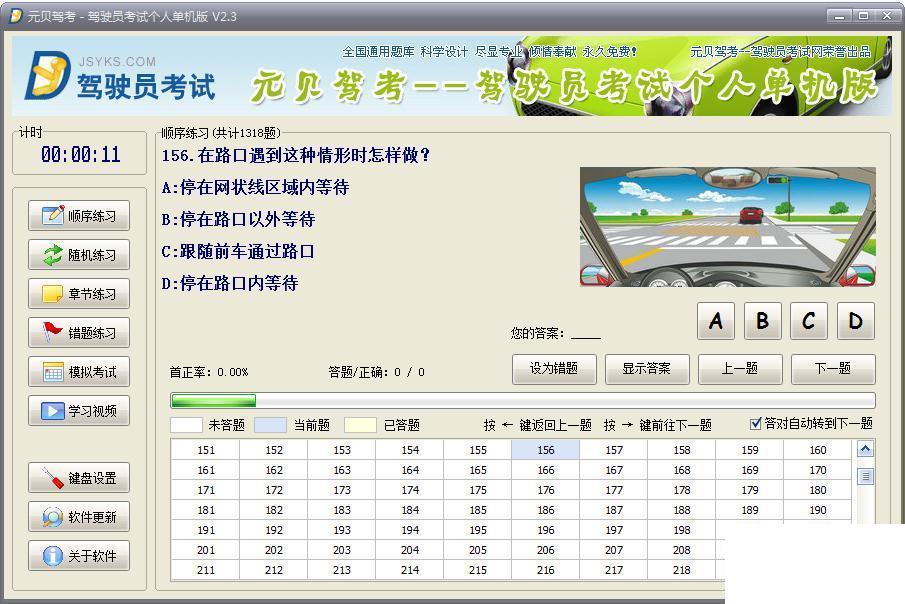Jump to question 192 cell

(274, 530)
